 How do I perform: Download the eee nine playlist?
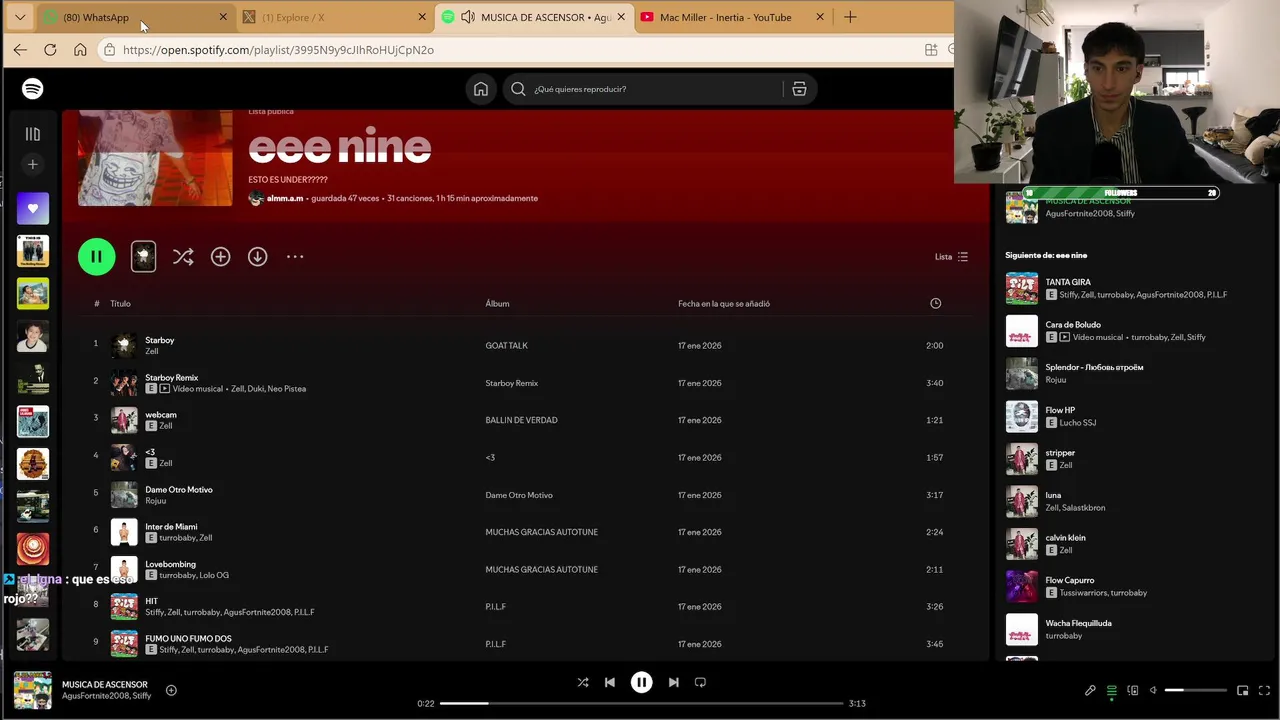point(257,257)
